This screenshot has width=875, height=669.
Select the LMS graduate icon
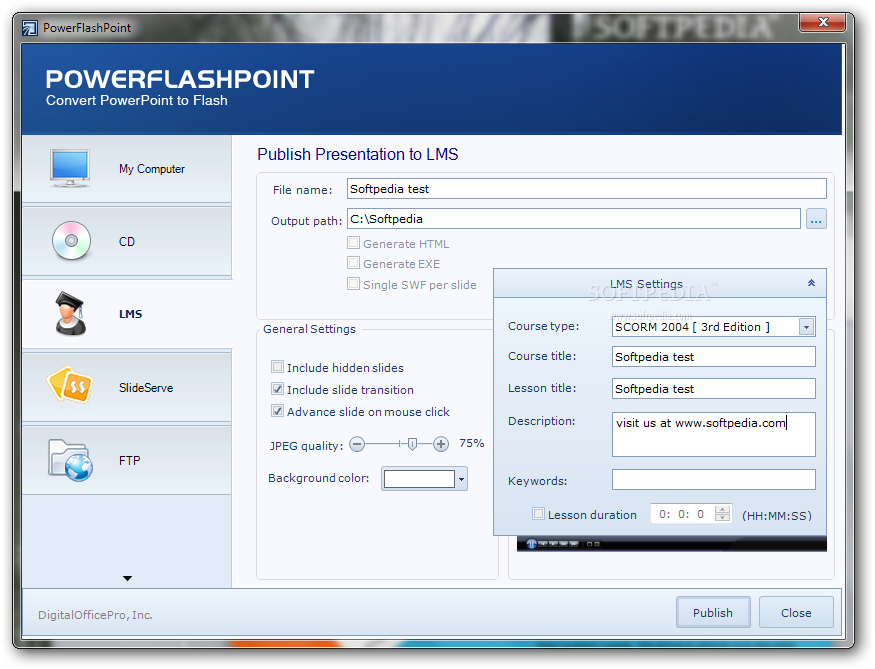(70, 314)
